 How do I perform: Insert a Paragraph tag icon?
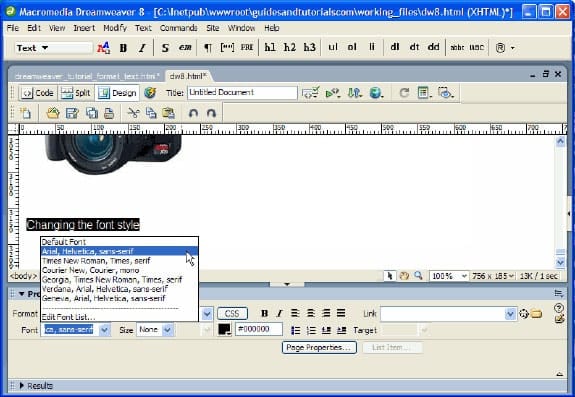click(208, 48)
